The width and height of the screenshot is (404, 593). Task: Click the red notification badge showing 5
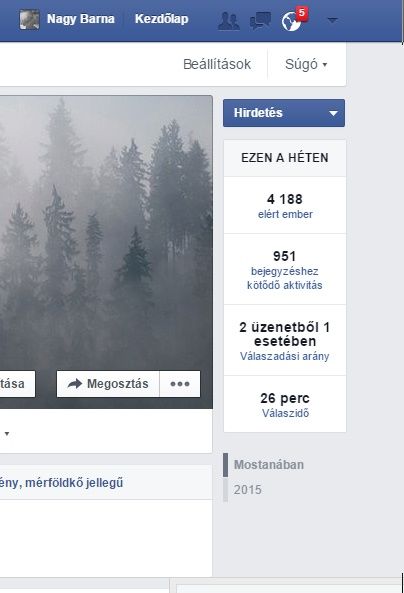pos(301,13)
